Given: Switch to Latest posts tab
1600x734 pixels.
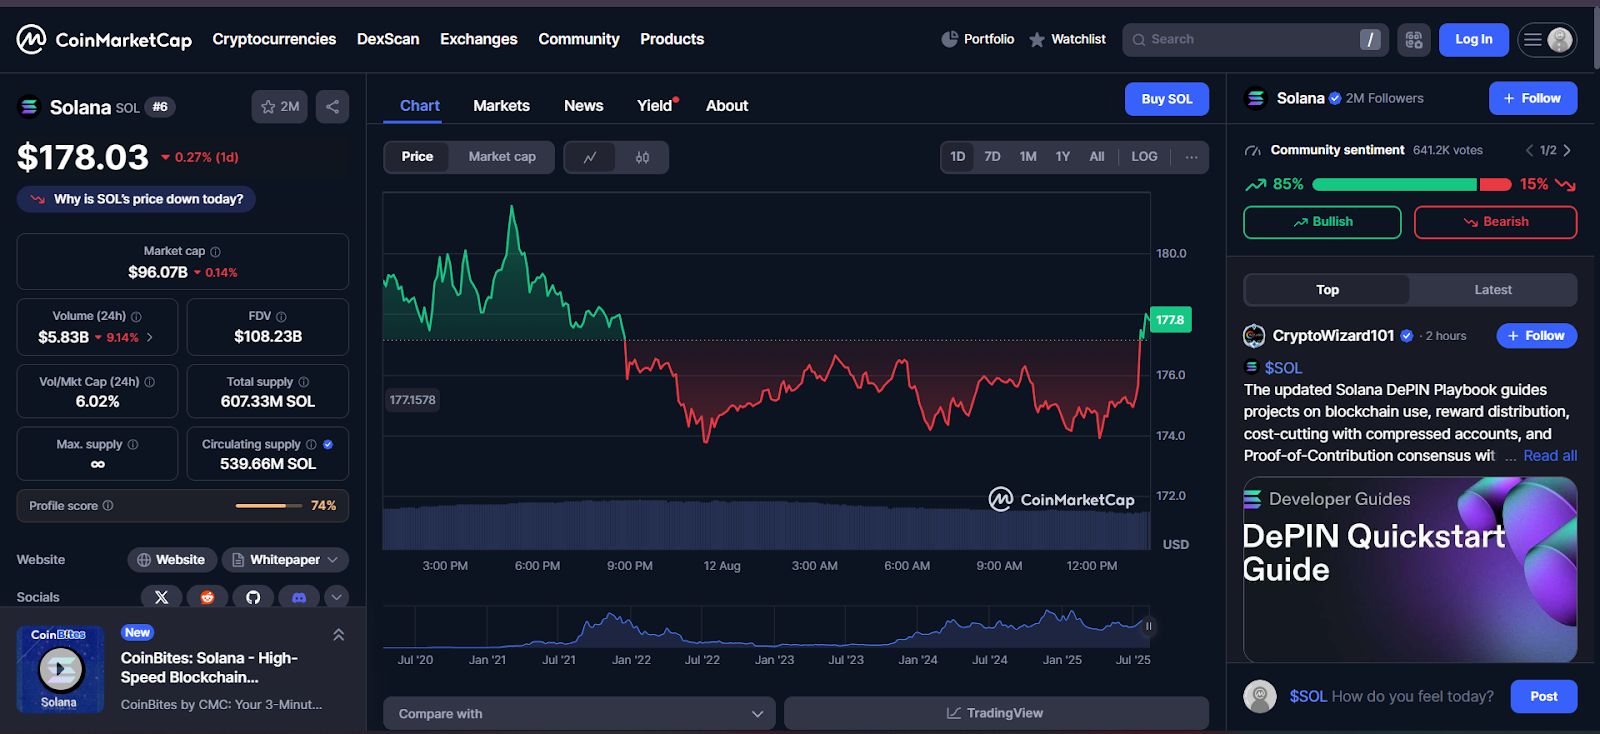Looking at the screenshot, I should coord(1492,290).
